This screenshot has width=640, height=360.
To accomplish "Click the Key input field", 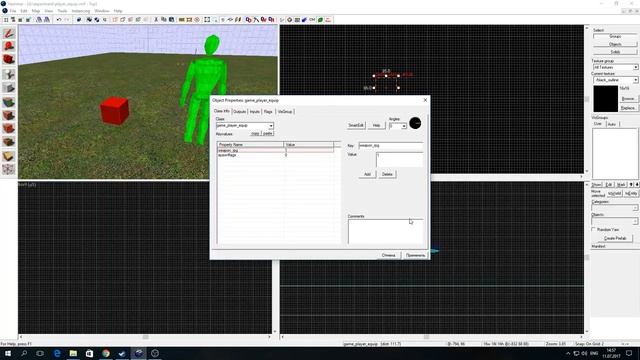I will [x=391, y=145].
